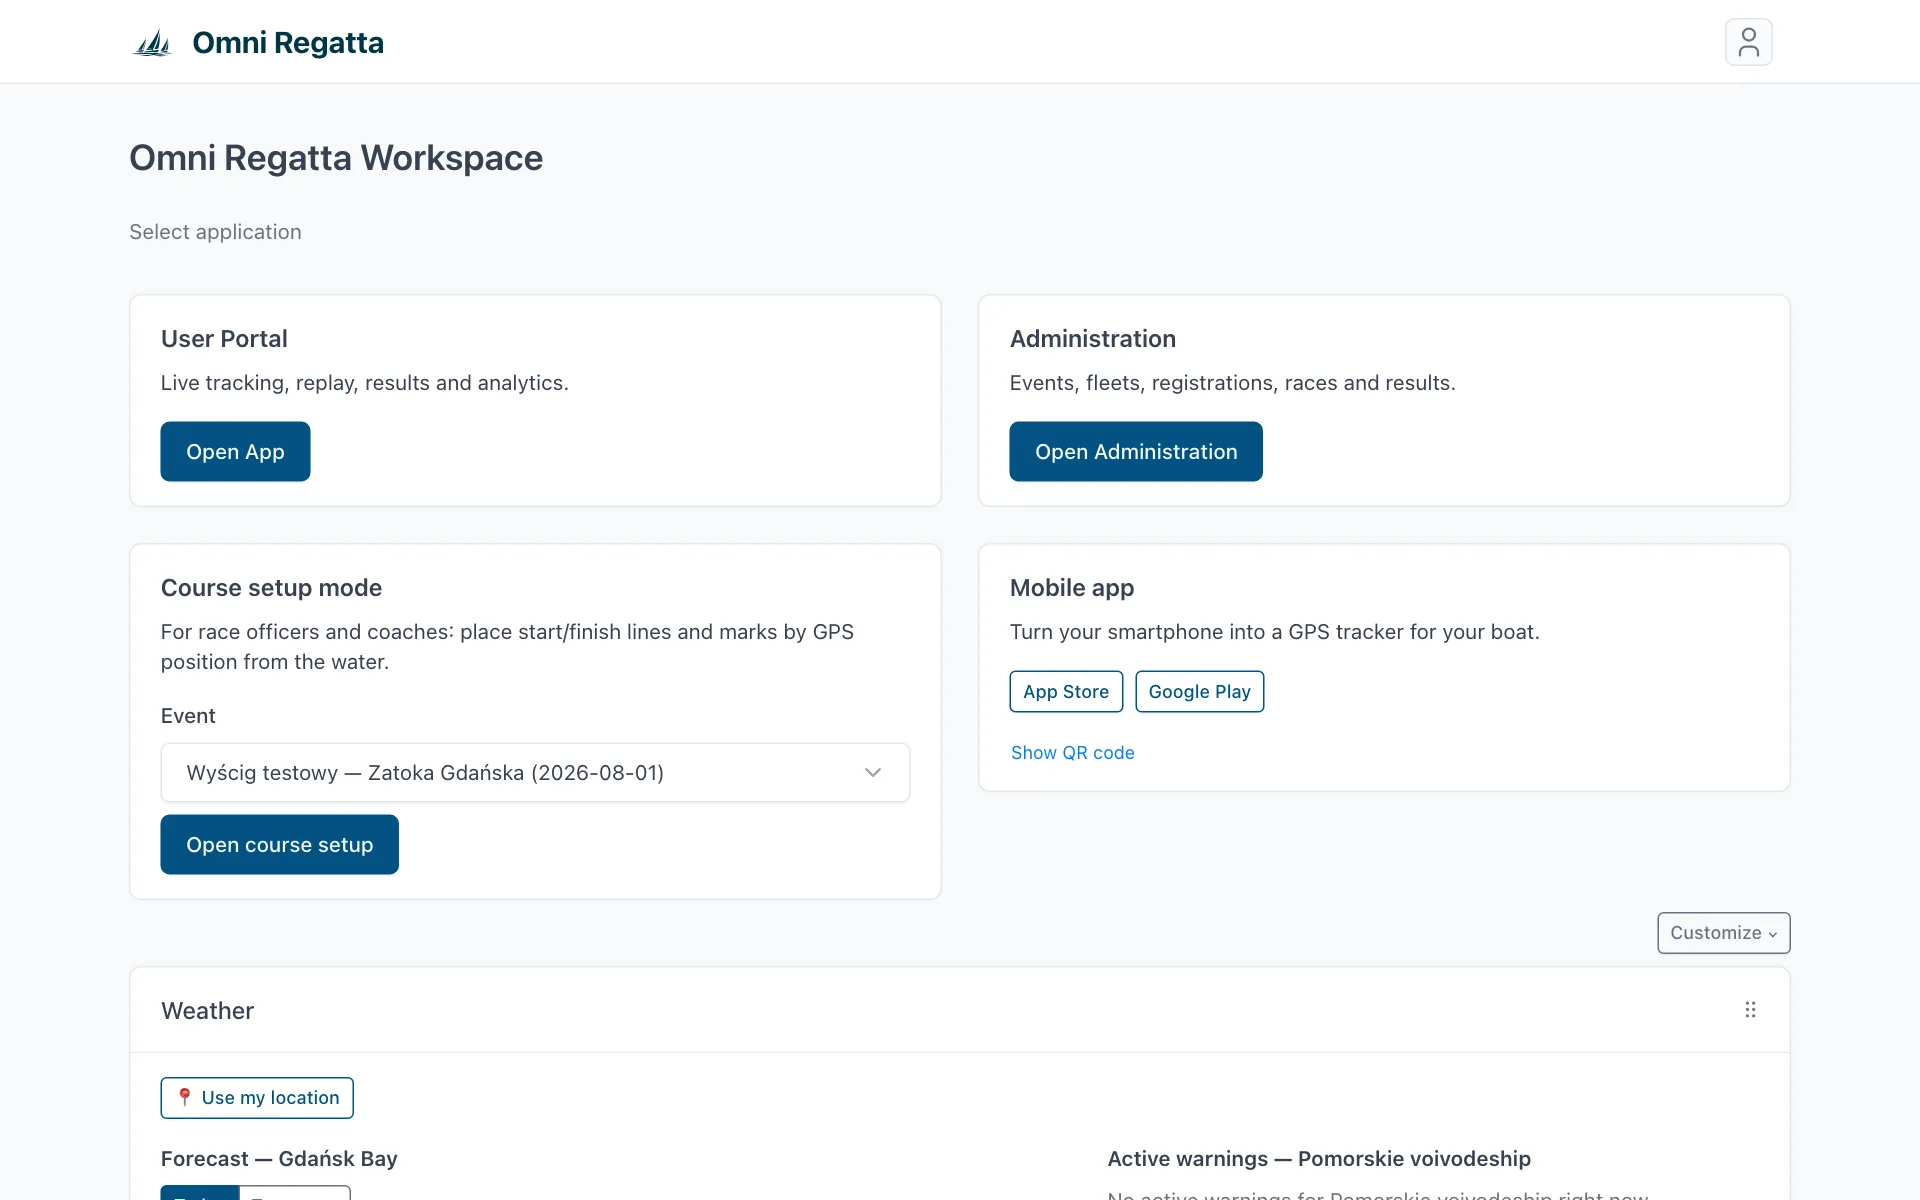Image resolution: width=1920 pixels, height=1200 pixels.
Task: Click the Event dropdown chevron arrow
Action: [873, 772]
